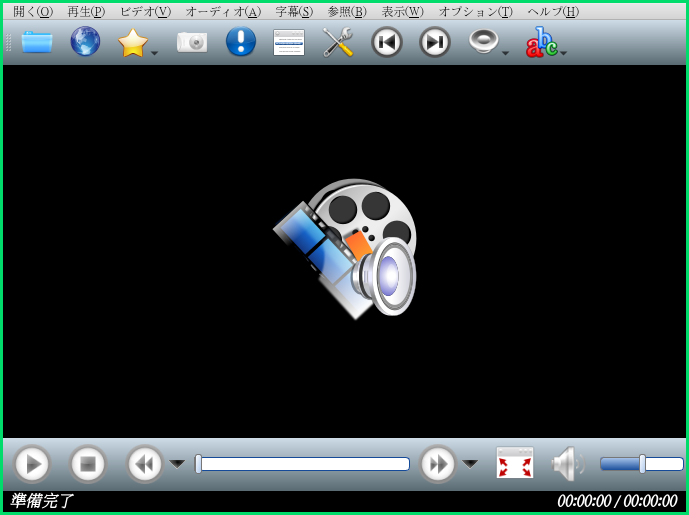Expand the subtitle track dropdown arrow

(564, 53)
